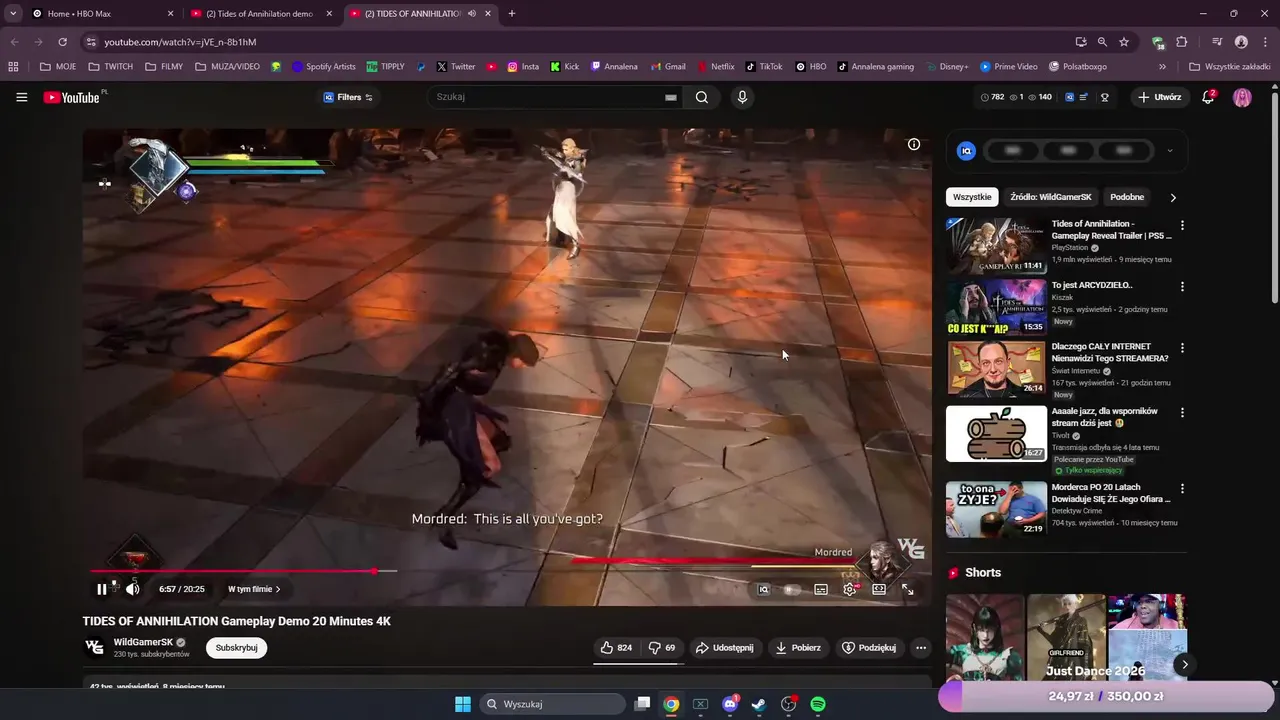Click the Utwórz create button
Image resolution: width=1280 pixels, height=720 pixels.
[1159, 97]
